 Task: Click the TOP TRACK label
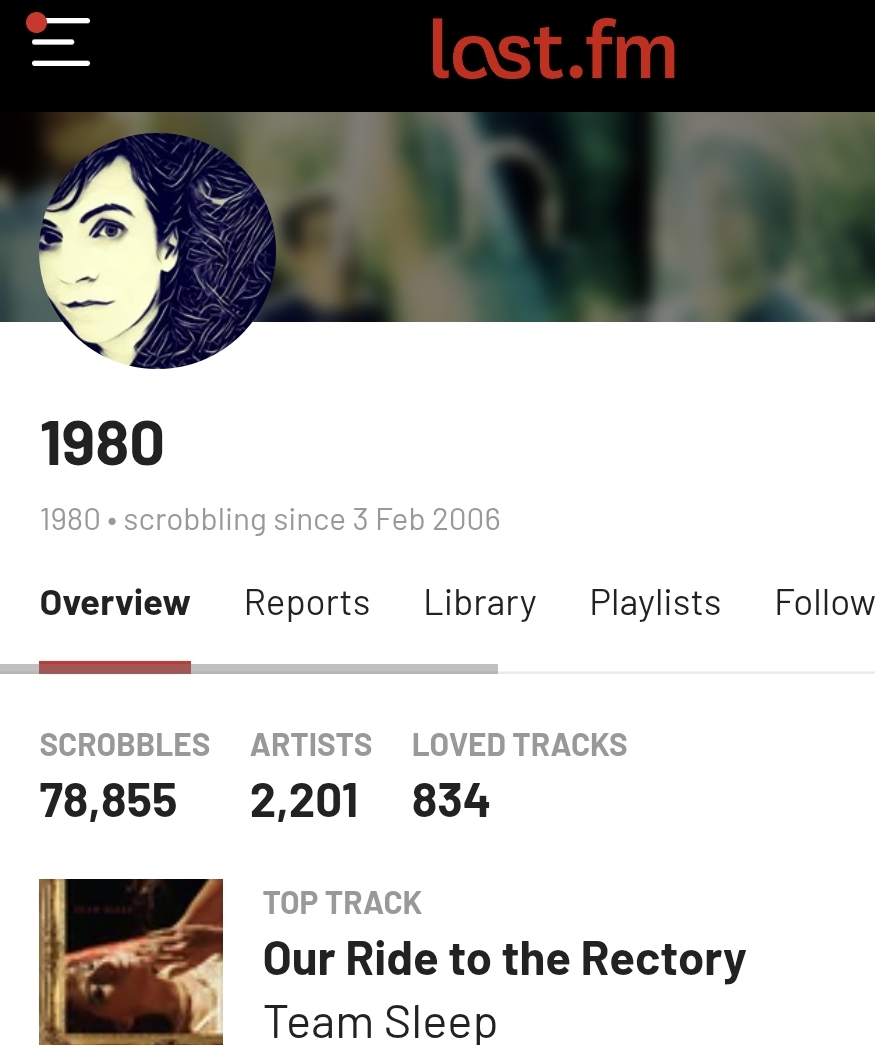click(342, 903)
